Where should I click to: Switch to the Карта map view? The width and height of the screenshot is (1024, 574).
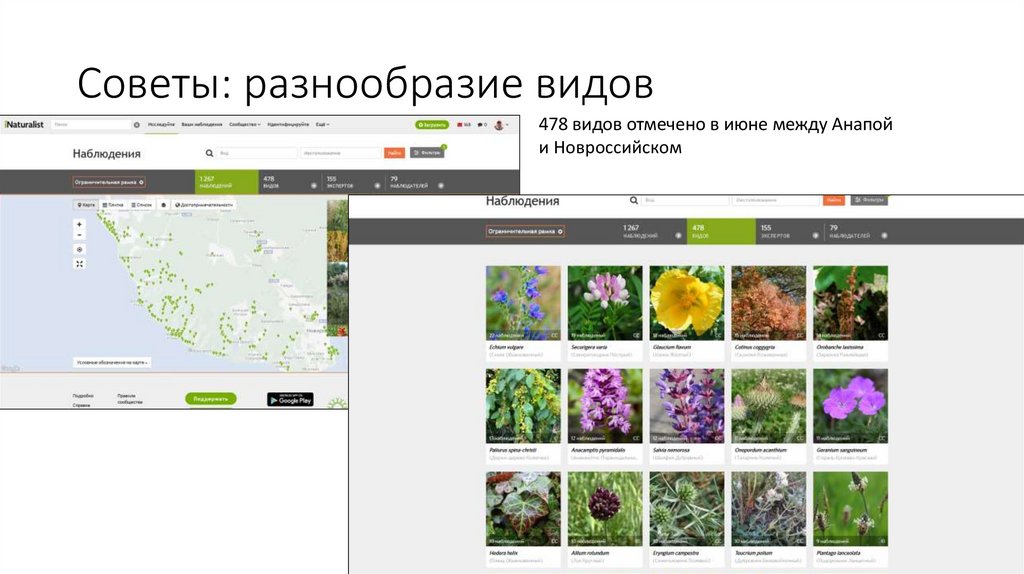click(86, 205)
